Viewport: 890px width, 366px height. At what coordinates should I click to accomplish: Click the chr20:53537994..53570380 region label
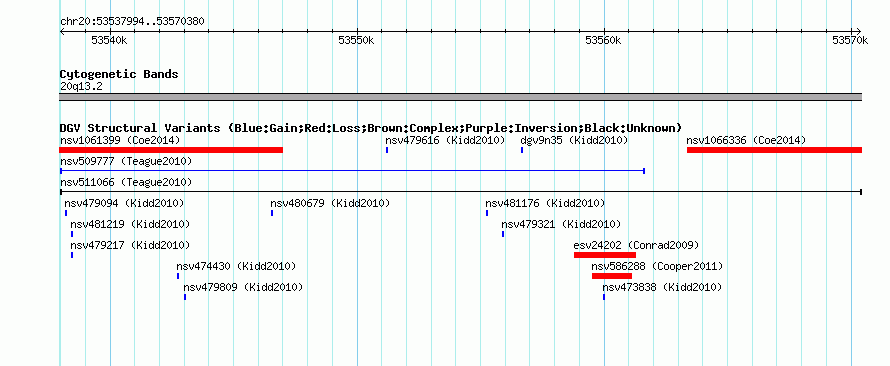pyautogui.click(x=132, y=22)
